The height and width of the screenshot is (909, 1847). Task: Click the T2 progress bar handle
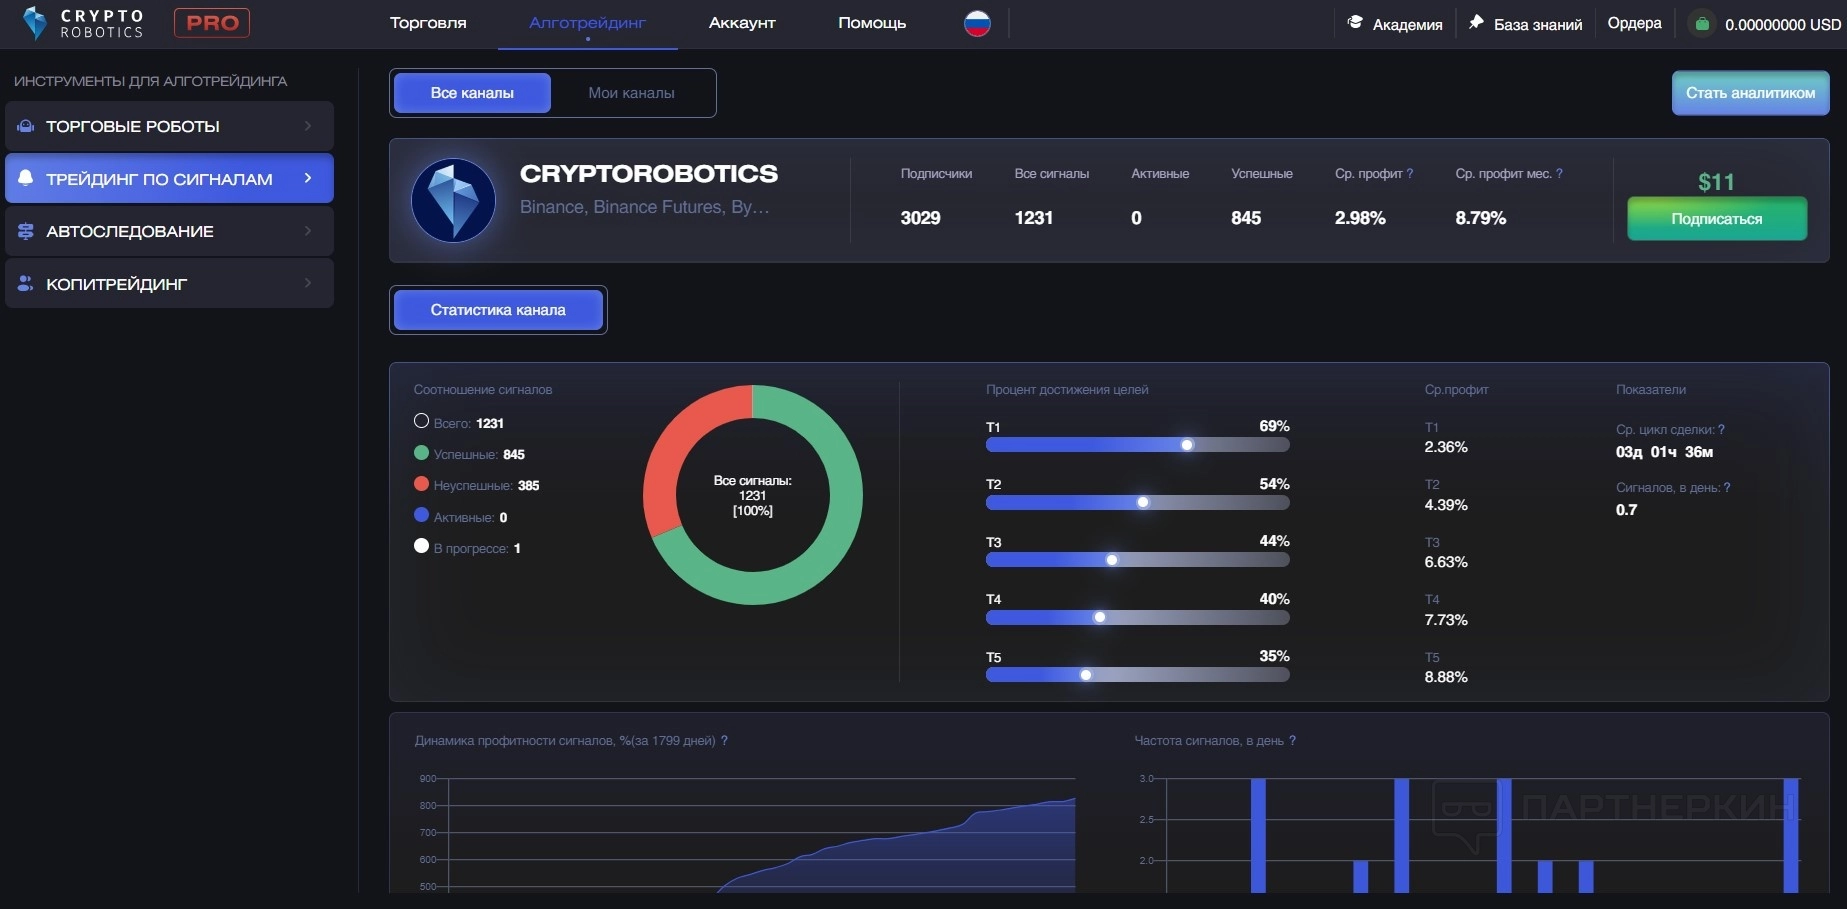click(1143, 502)
